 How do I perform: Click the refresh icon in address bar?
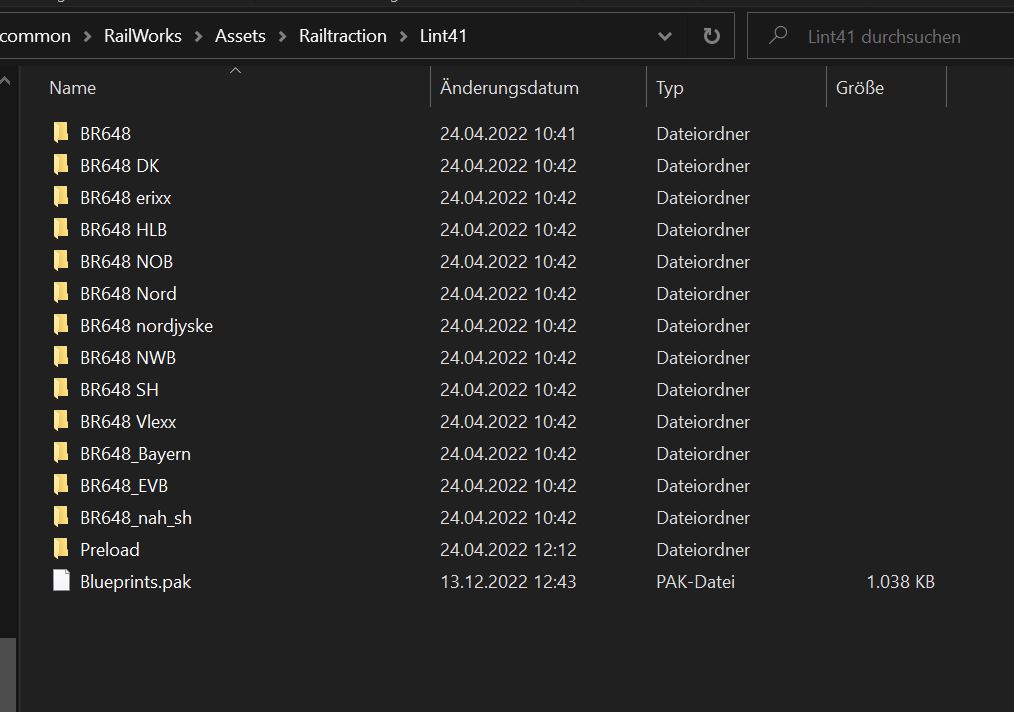tap(711, 36)
